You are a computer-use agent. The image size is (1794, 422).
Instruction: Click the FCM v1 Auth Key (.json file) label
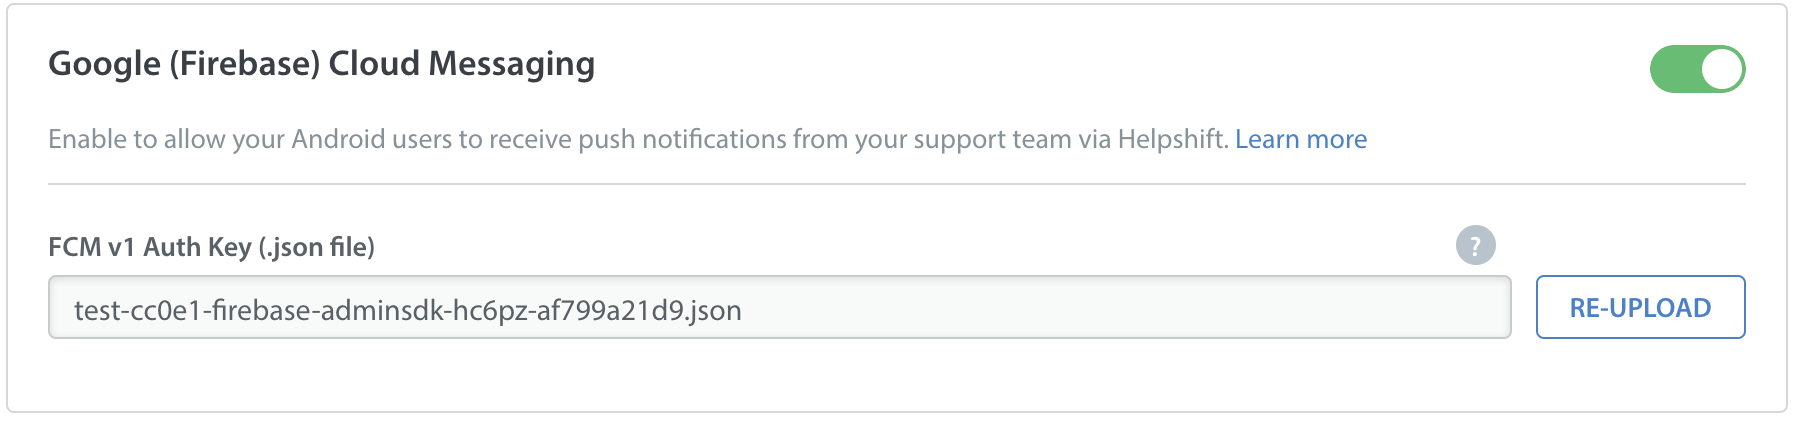pyautogui.click(x=211, y=247)
